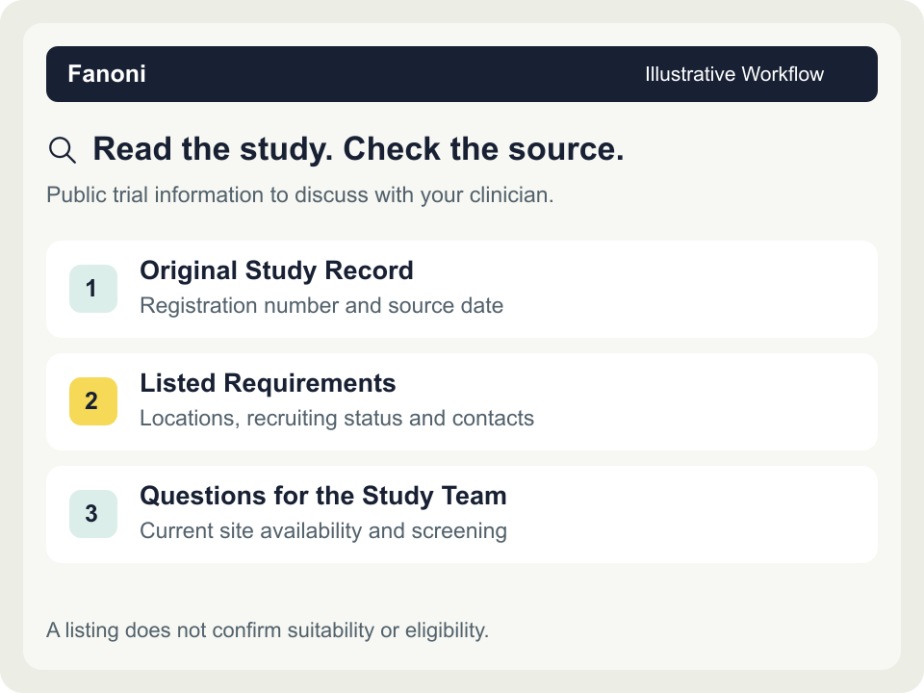Open Questions for the Study Team card
This screenshot has height=693, width=924.
pyautogui.click(x=462, y=514)
